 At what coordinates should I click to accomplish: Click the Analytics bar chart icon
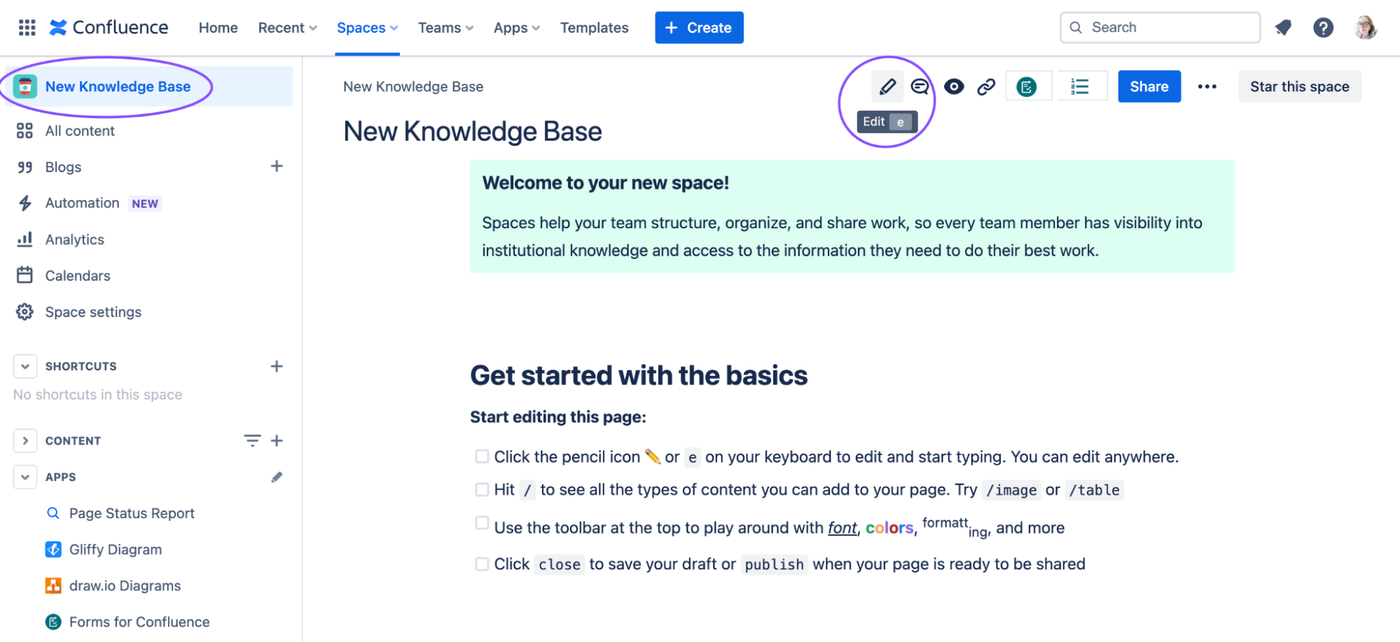pyautogui.click(x=25, y=240)
